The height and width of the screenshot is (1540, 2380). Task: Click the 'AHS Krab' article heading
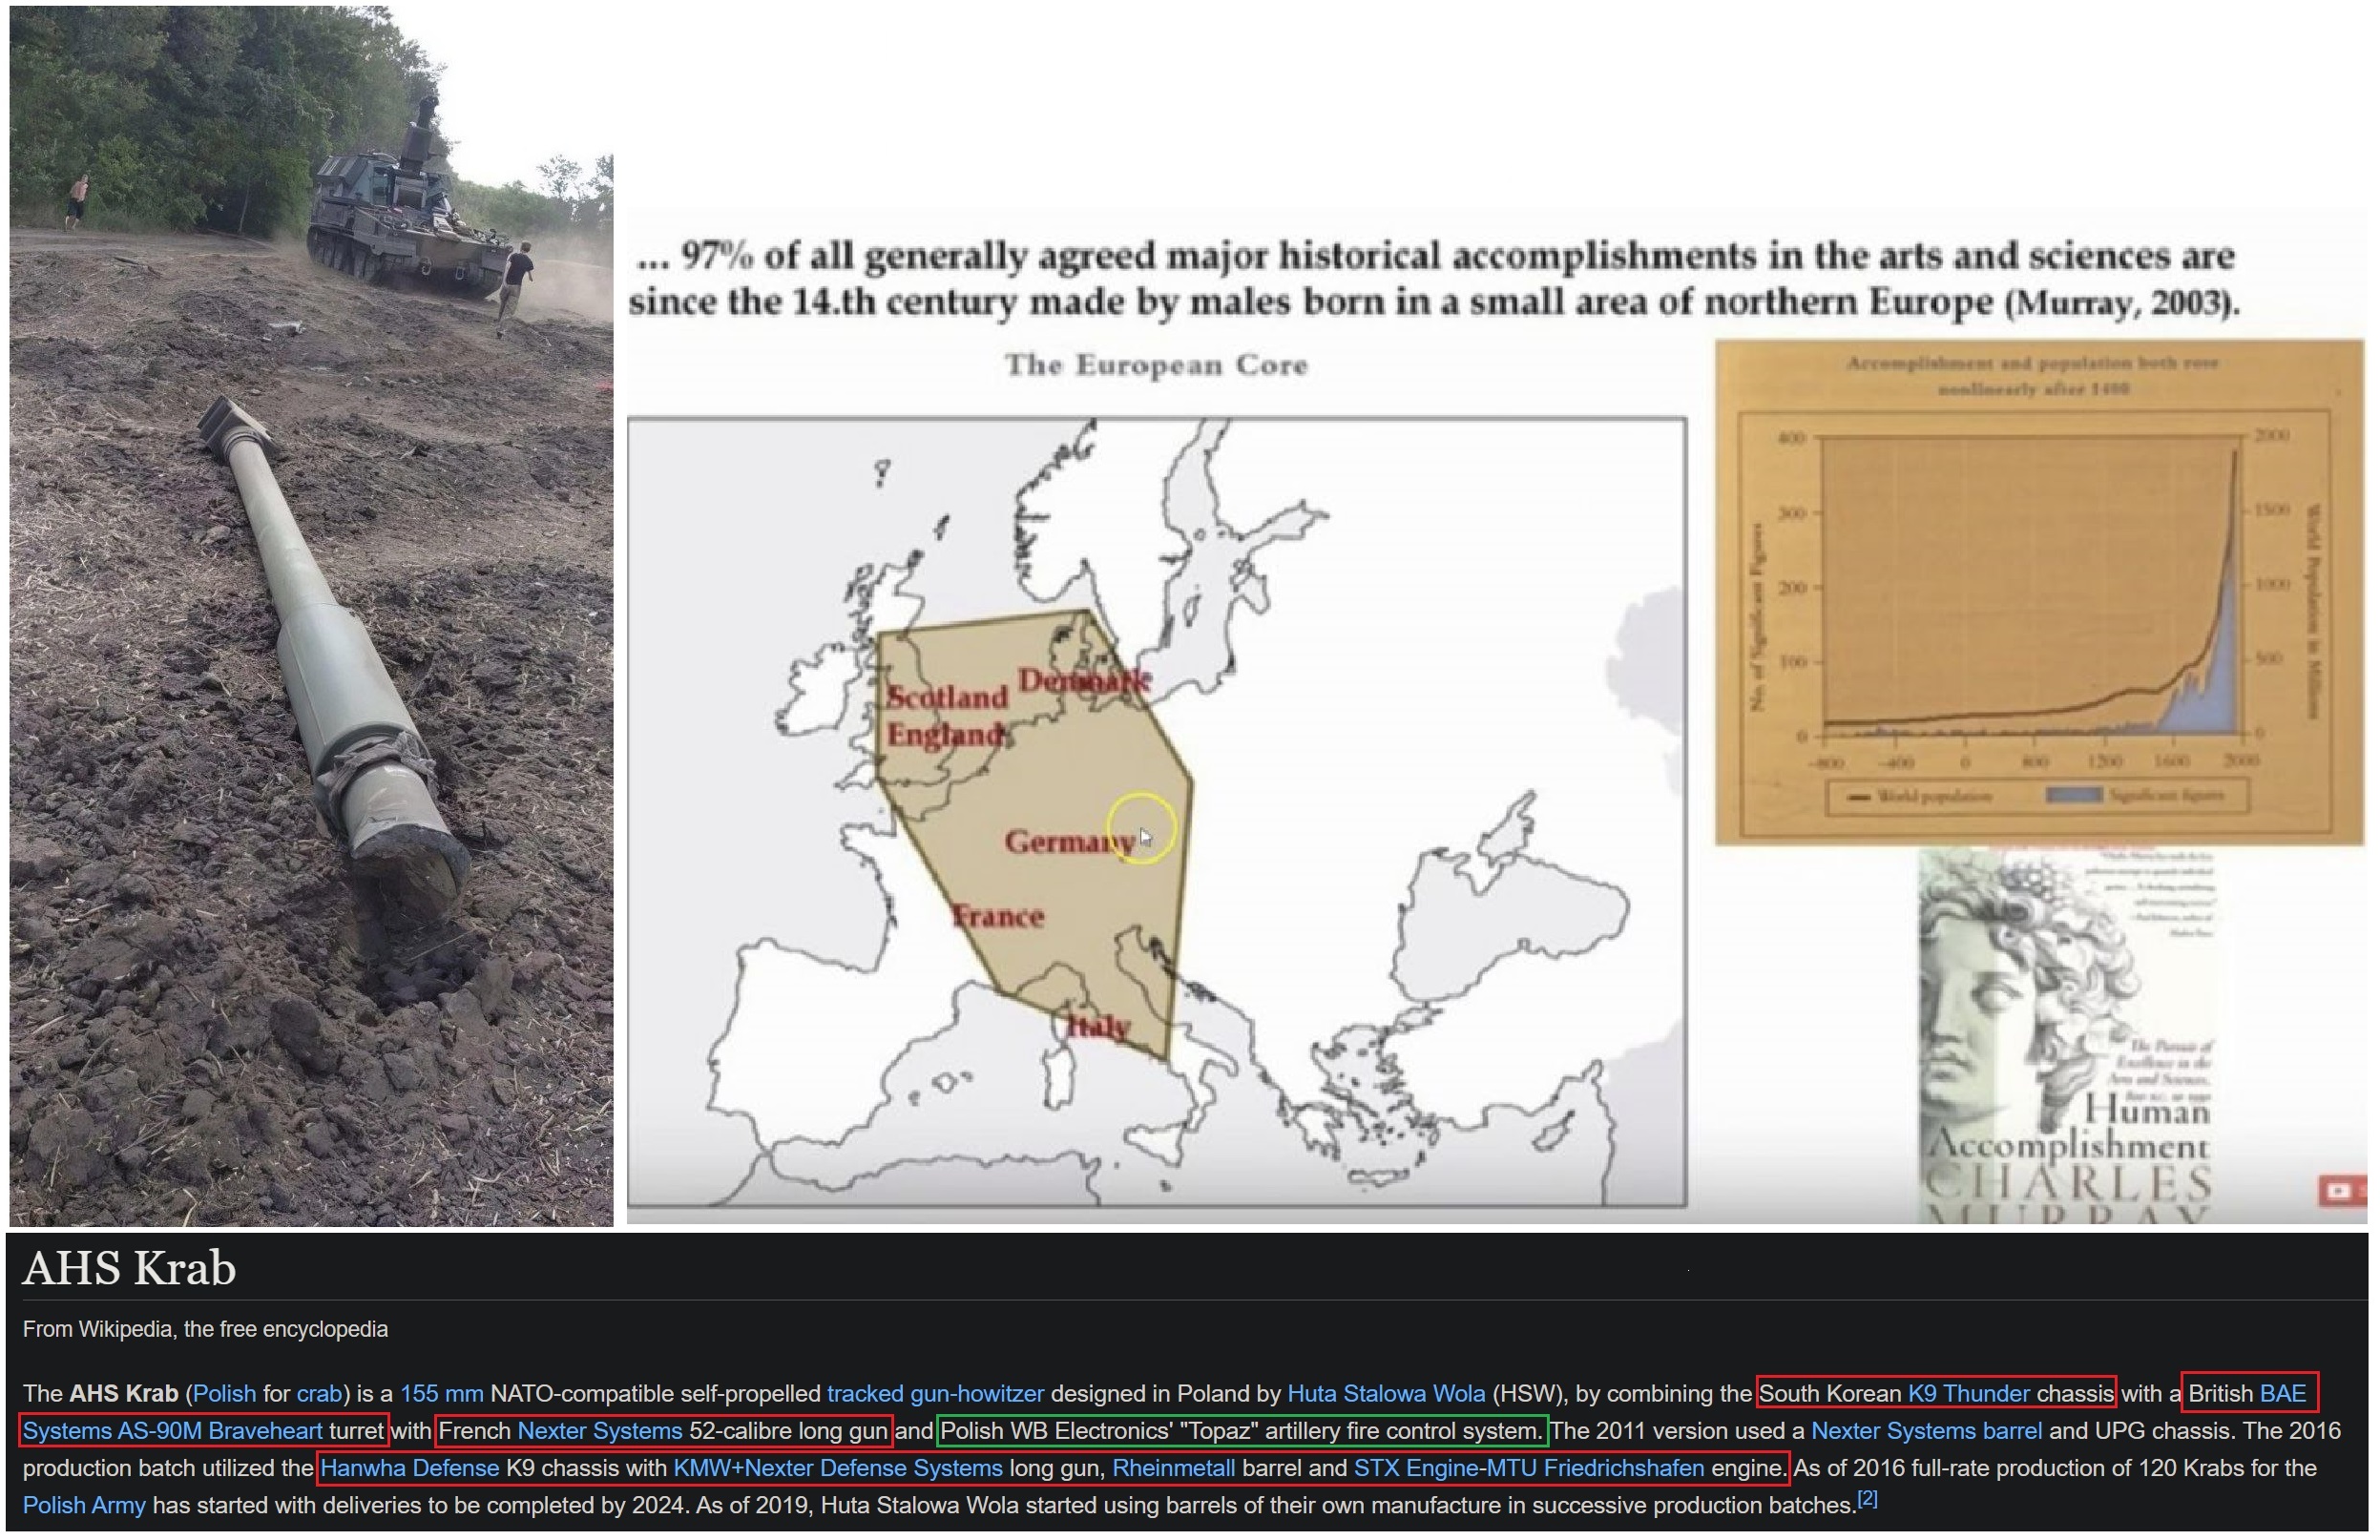tap(129, 1268)
